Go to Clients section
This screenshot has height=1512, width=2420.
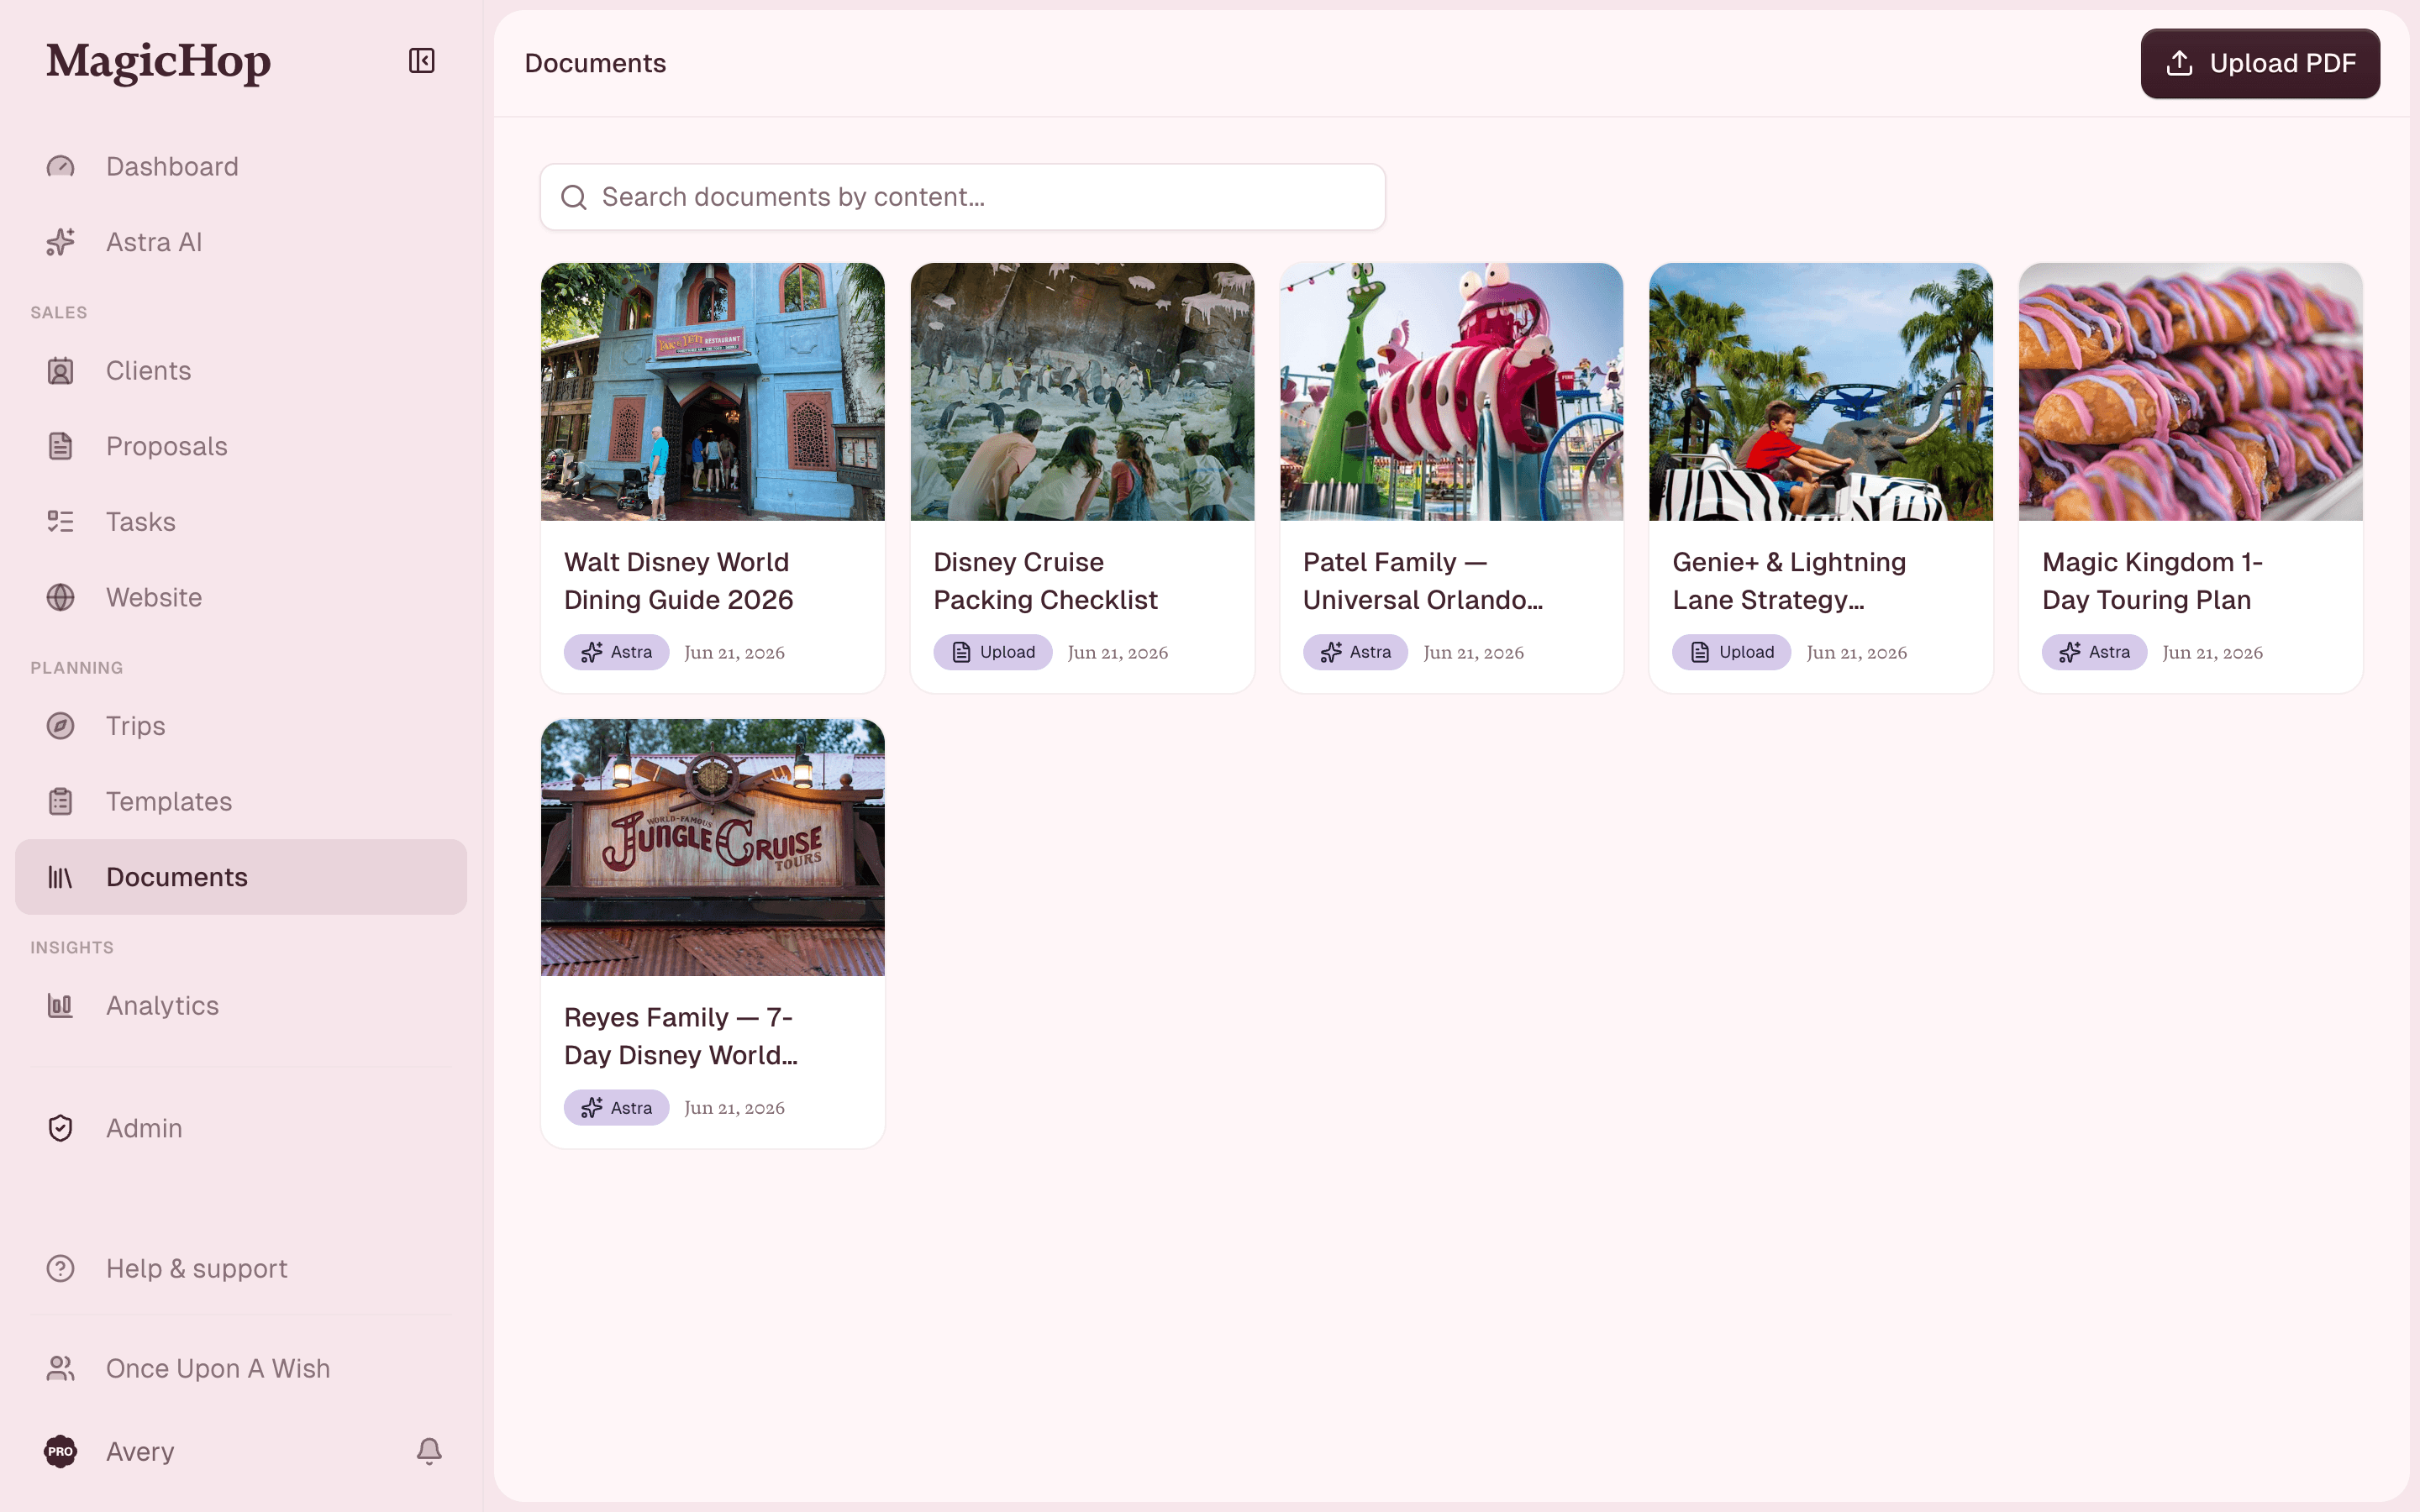pos(241,371)
